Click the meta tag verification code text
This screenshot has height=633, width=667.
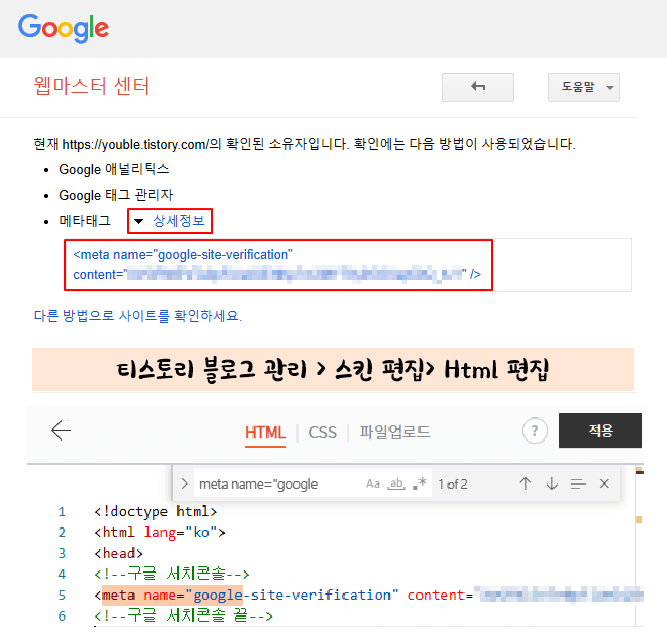click(277, 265)
